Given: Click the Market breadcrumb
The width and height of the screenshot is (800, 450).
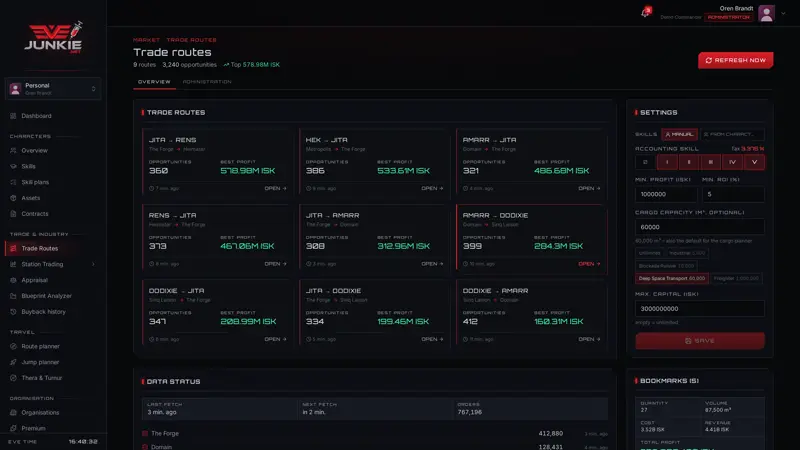Looking at the screenshot, I should (146, 40).
